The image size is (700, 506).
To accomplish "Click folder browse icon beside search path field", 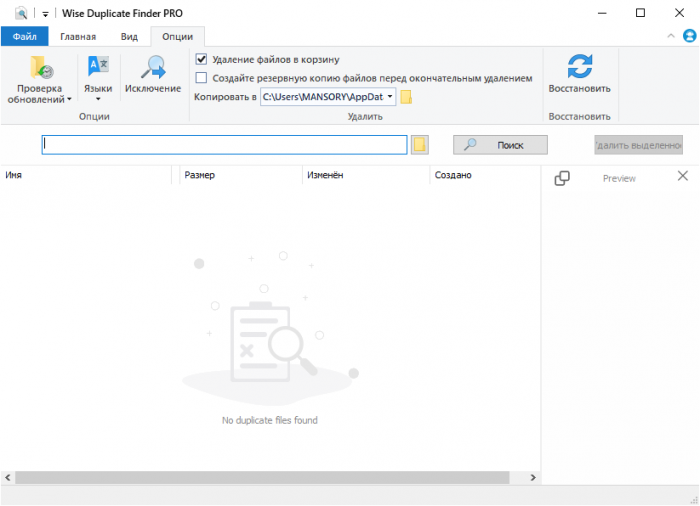I will point(420,145).
